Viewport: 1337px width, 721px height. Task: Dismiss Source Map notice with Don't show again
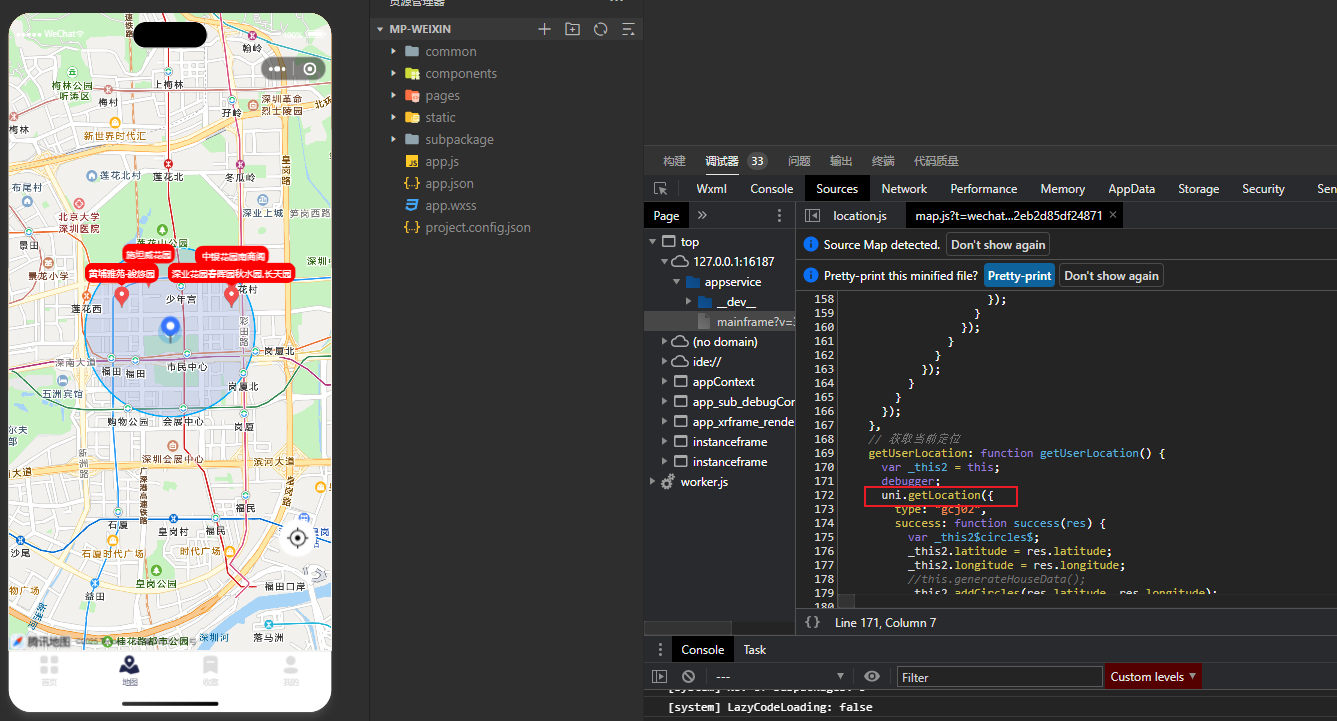coord(998,244)
